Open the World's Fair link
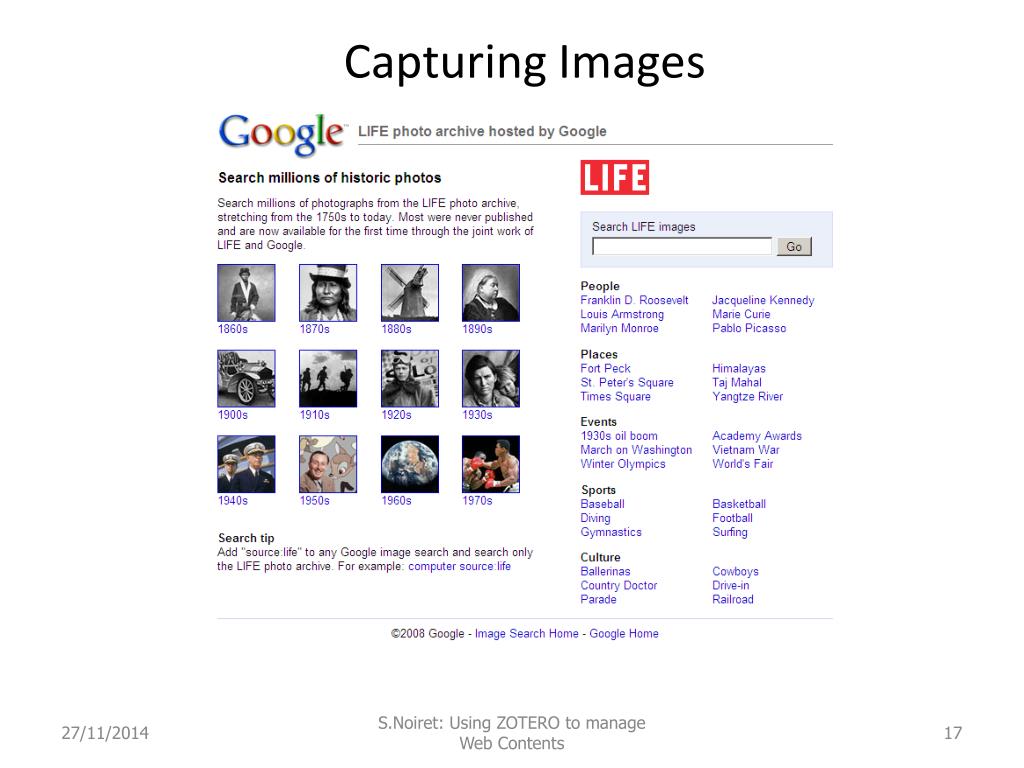 point(743,464)
